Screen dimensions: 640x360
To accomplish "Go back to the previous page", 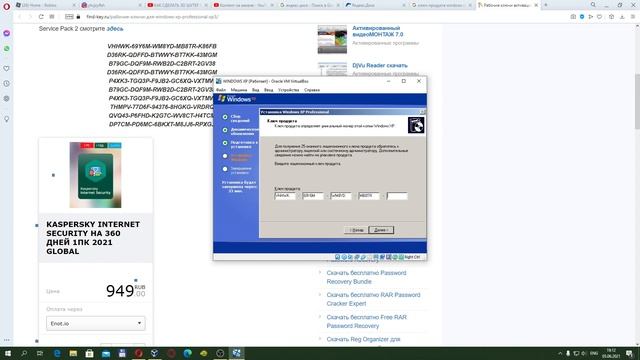I will (x=19, y=17).
